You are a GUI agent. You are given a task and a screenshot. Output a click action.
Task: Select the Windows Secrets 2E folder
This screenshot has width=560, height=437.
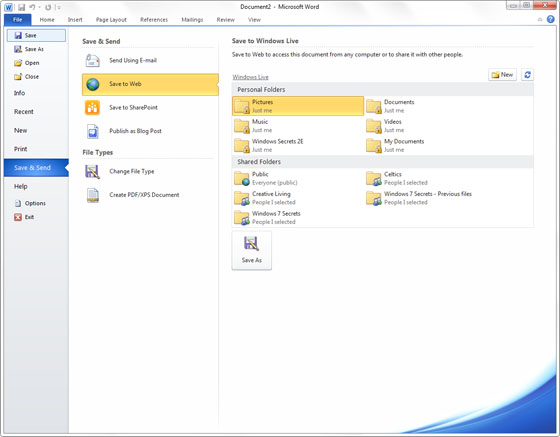(x=298, y=145)
